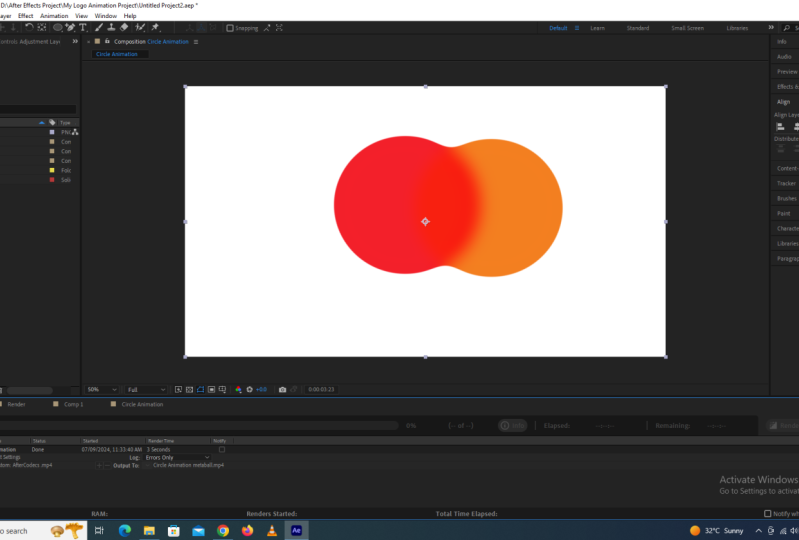
Task: Select the Puppet Pin tool
Action: point(155,28)
